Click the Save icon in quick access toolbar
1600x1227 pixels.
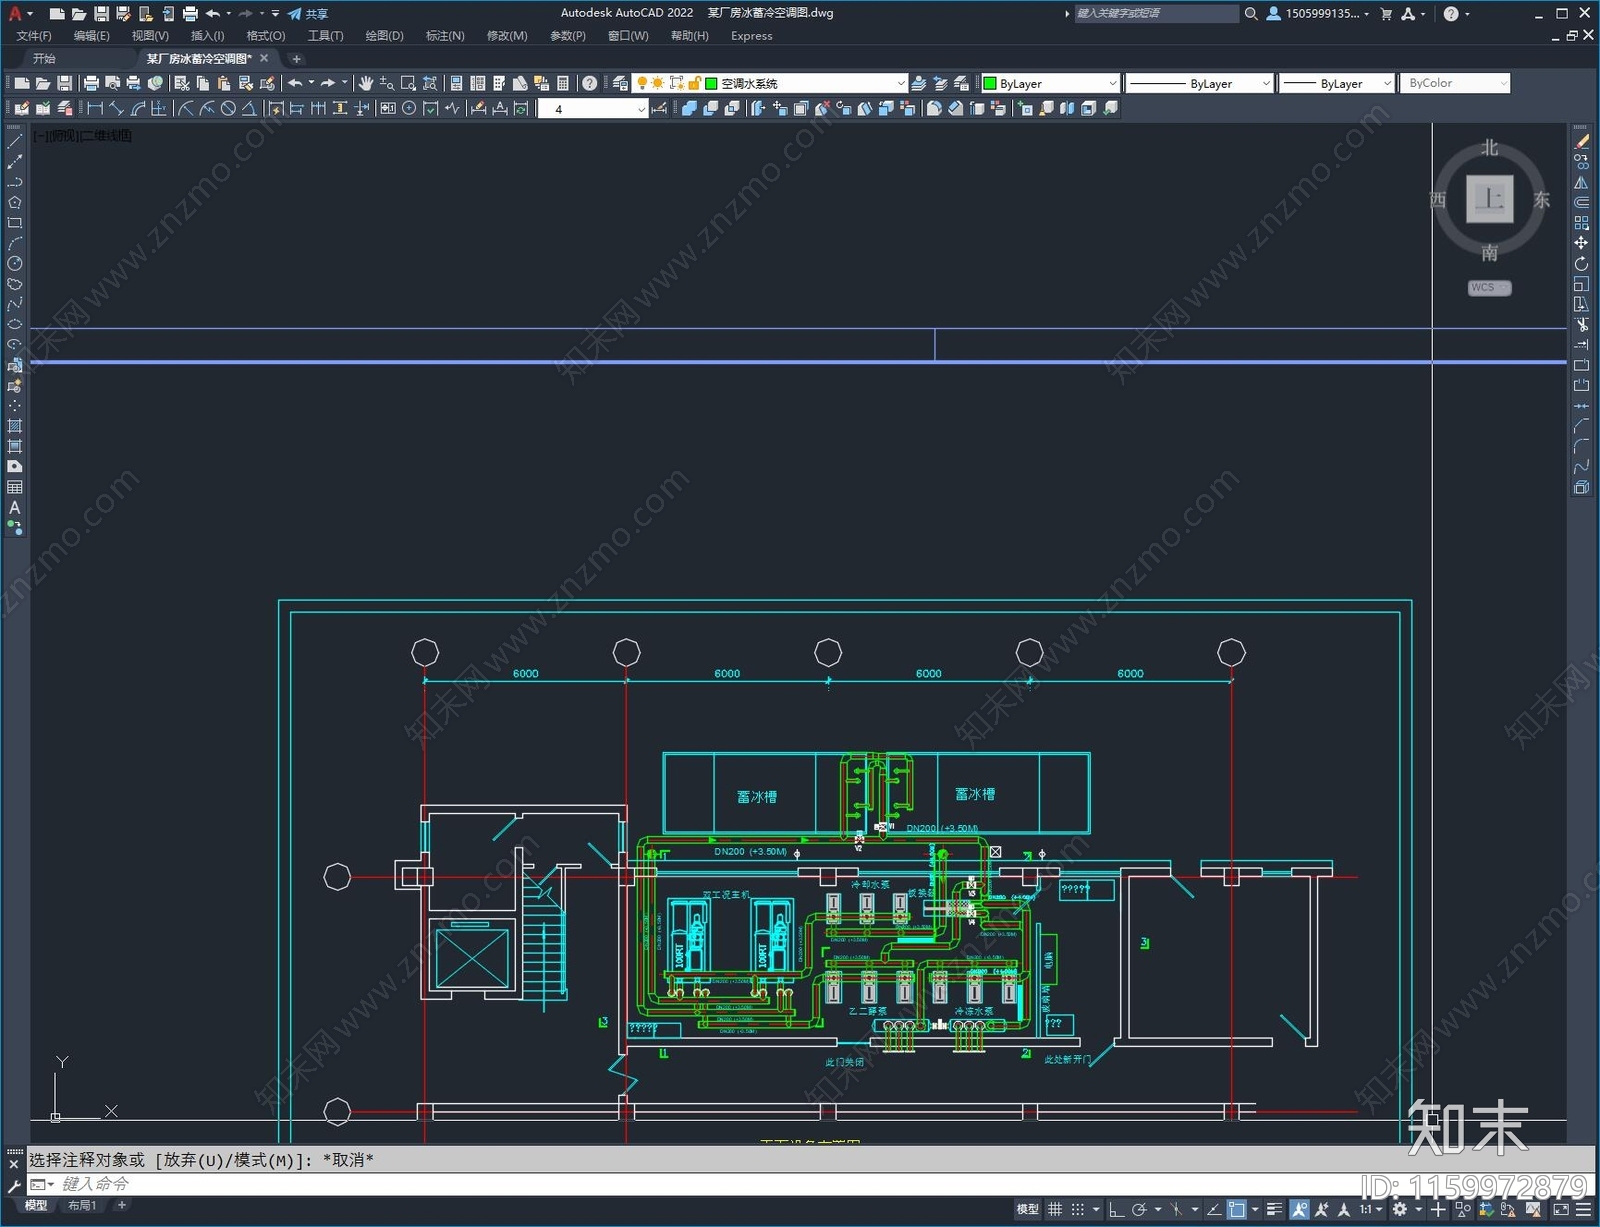[x=101, y=14]
